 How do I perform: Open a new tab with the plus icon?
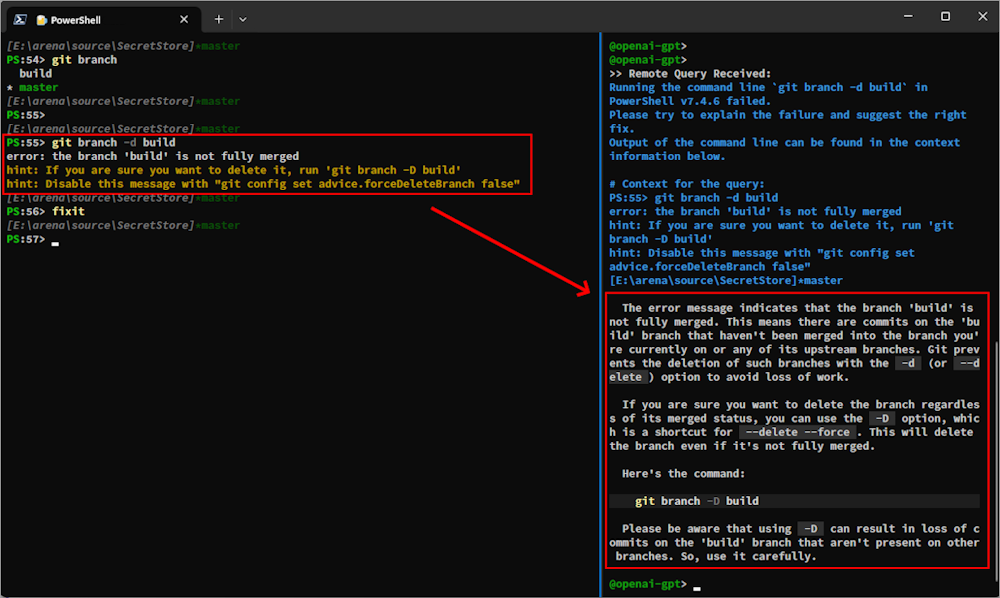218,18
